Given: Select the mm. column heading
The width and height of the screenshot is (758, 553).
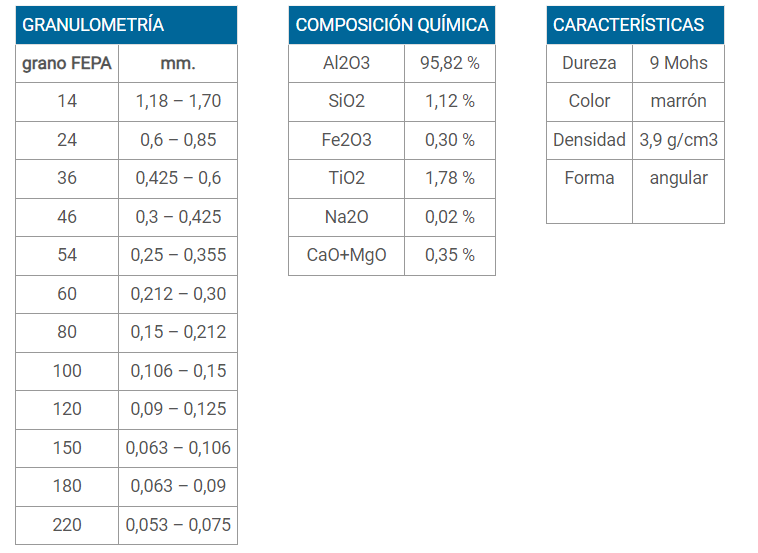Looking at the screenshot, I should [x=178, y=63].
